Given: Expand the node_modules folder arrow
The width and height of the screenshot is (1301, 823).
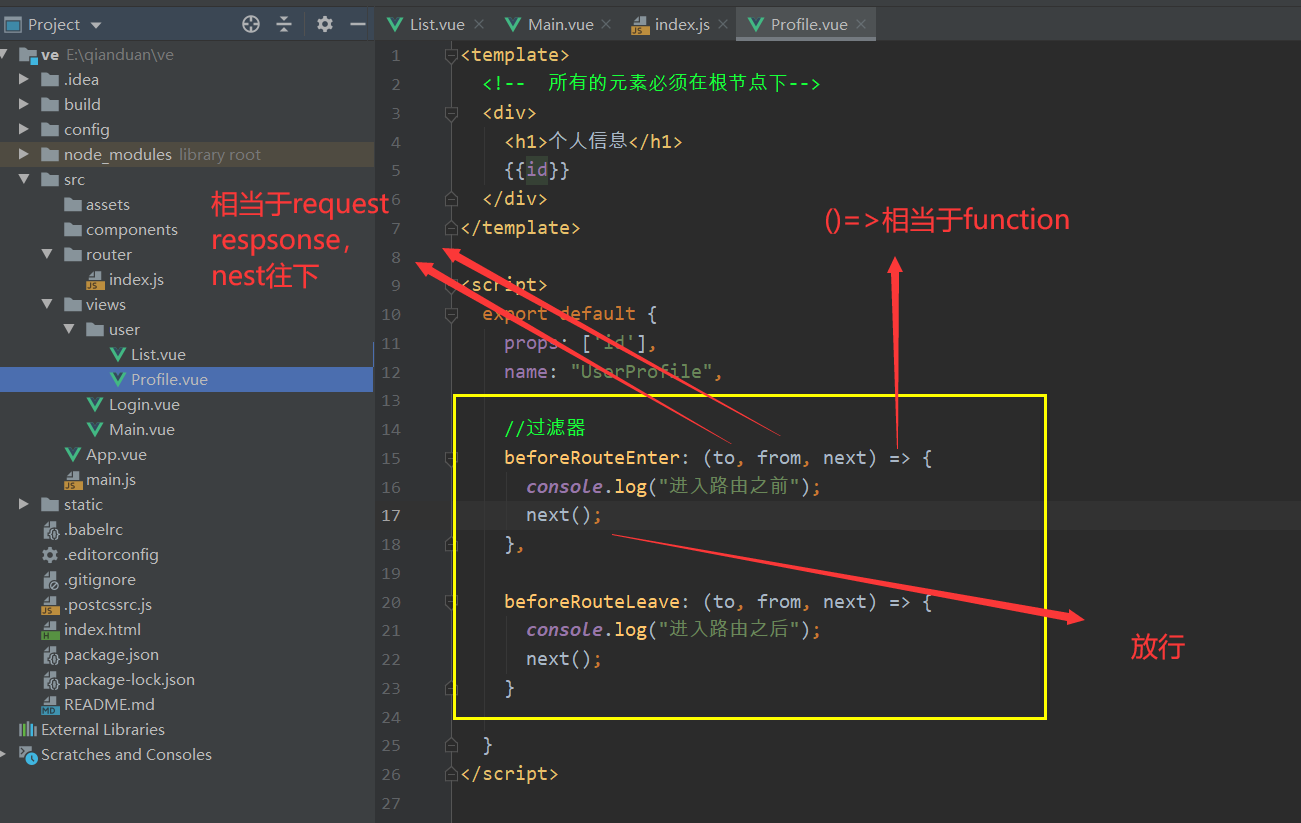Looking at the screenshot, I should pyautogui.click(x=24, y=154).
